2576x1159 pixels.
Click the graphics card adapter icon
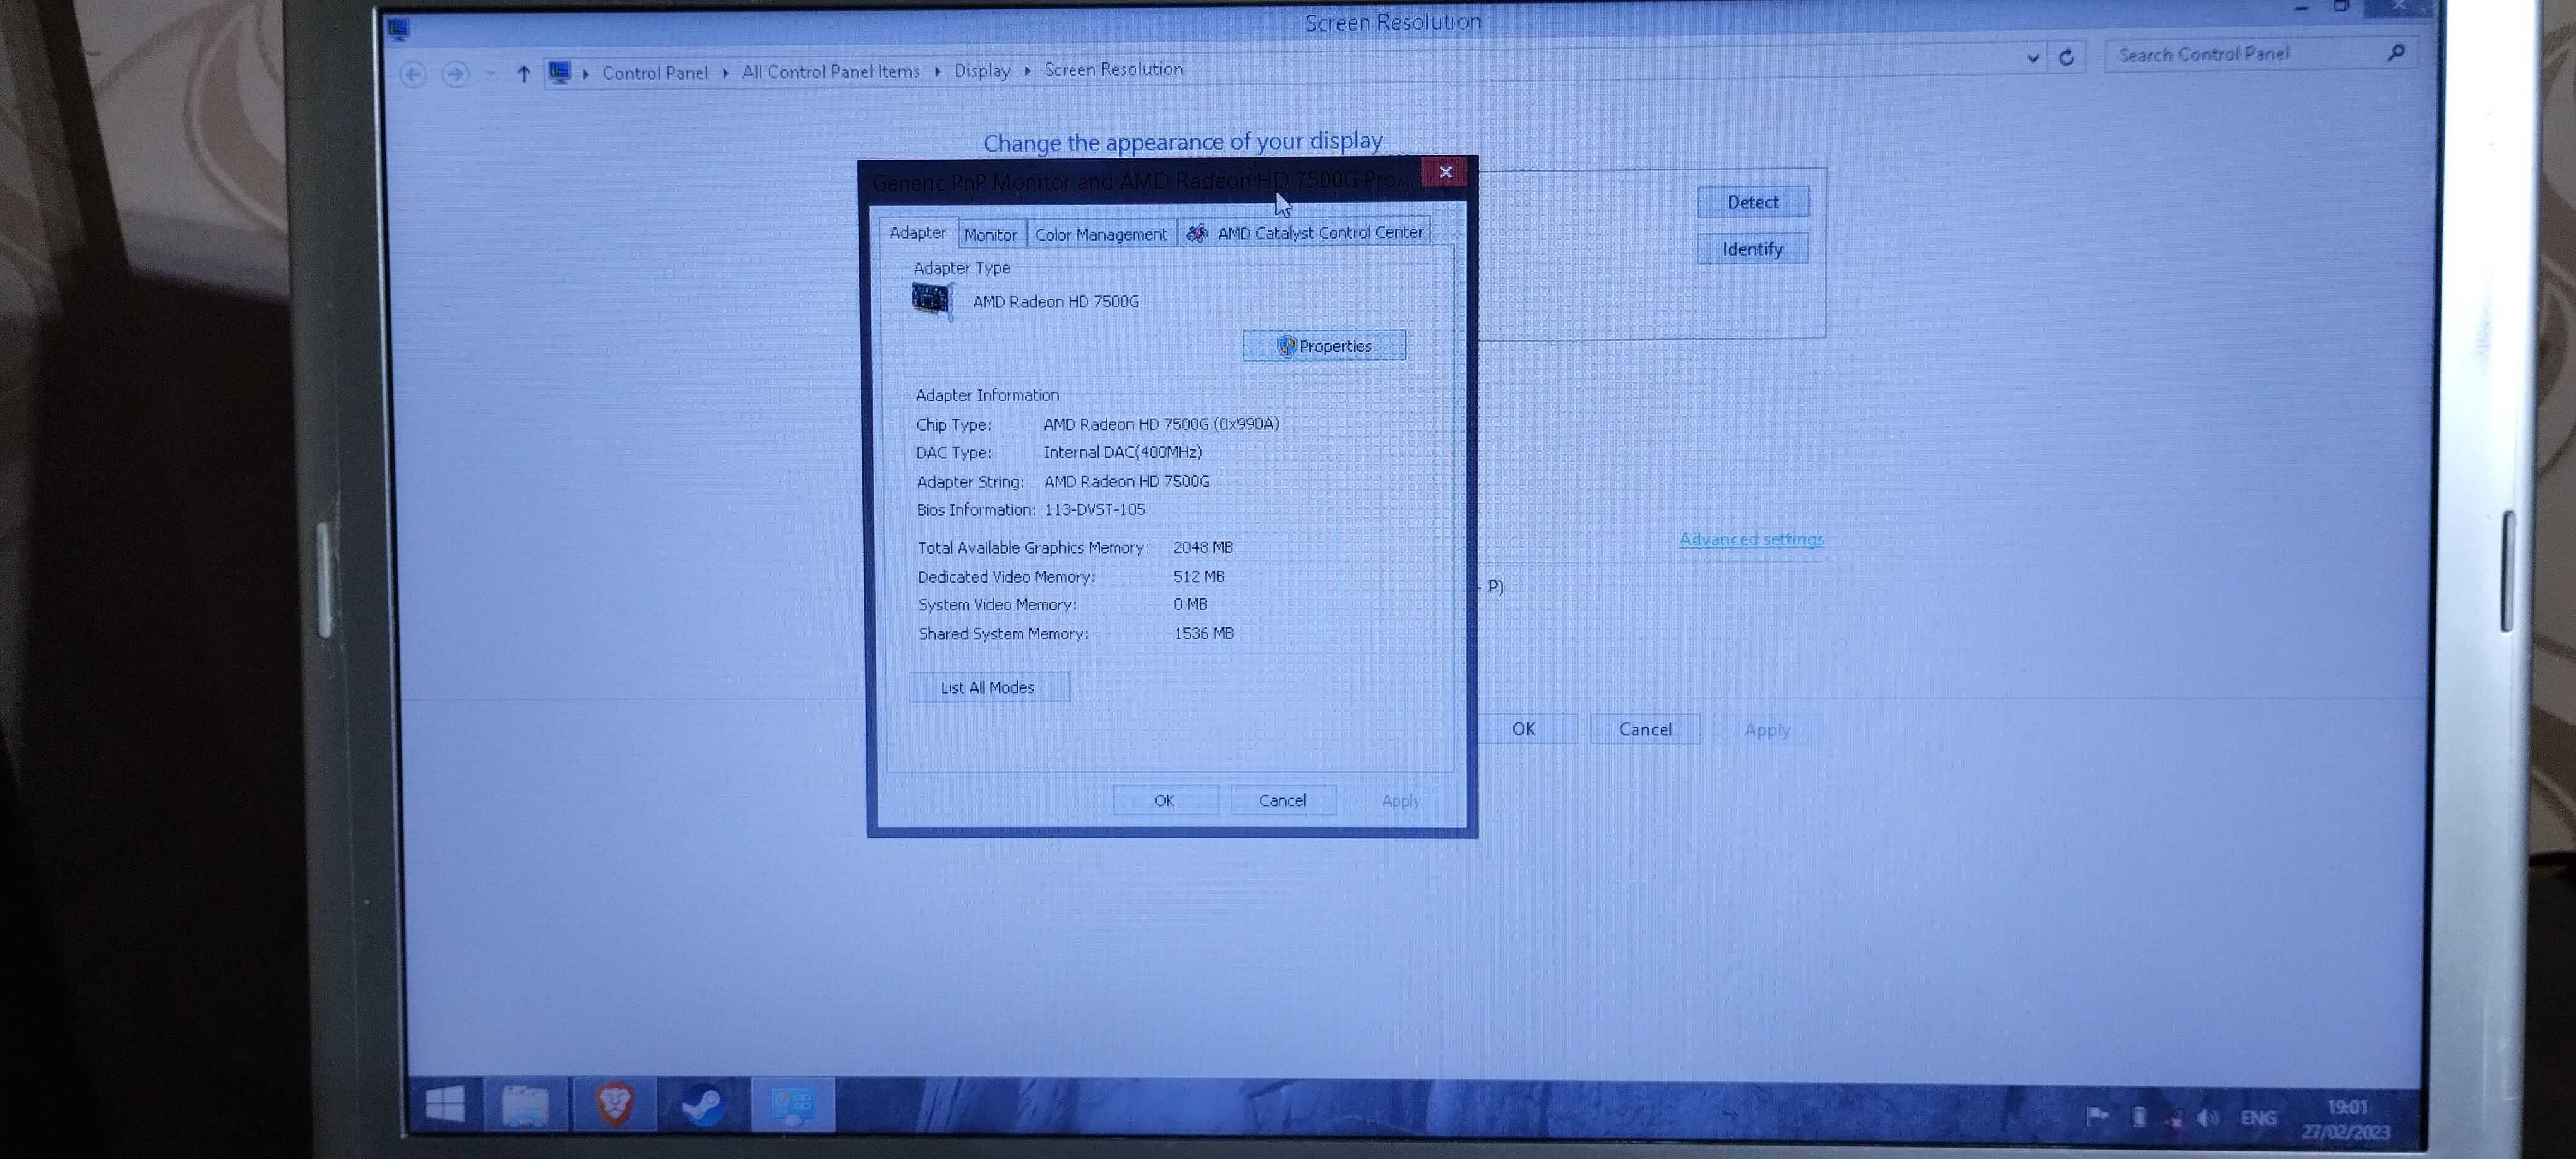pyautogui.click(x=932, y=300)
